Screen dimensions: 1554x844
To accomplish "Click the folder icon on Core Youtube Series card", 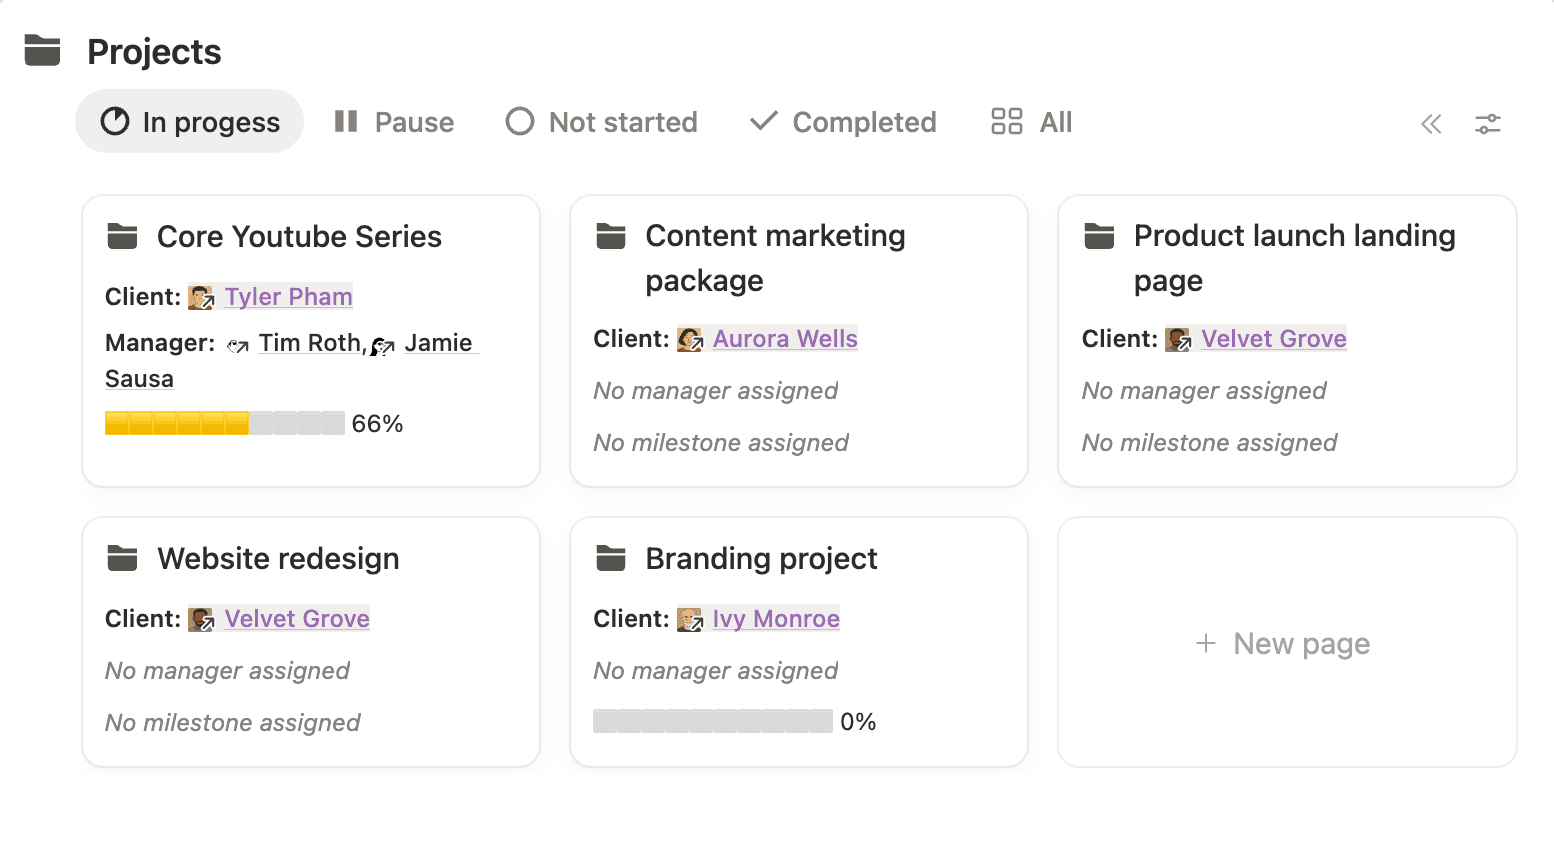I will [x=121, y=236].
